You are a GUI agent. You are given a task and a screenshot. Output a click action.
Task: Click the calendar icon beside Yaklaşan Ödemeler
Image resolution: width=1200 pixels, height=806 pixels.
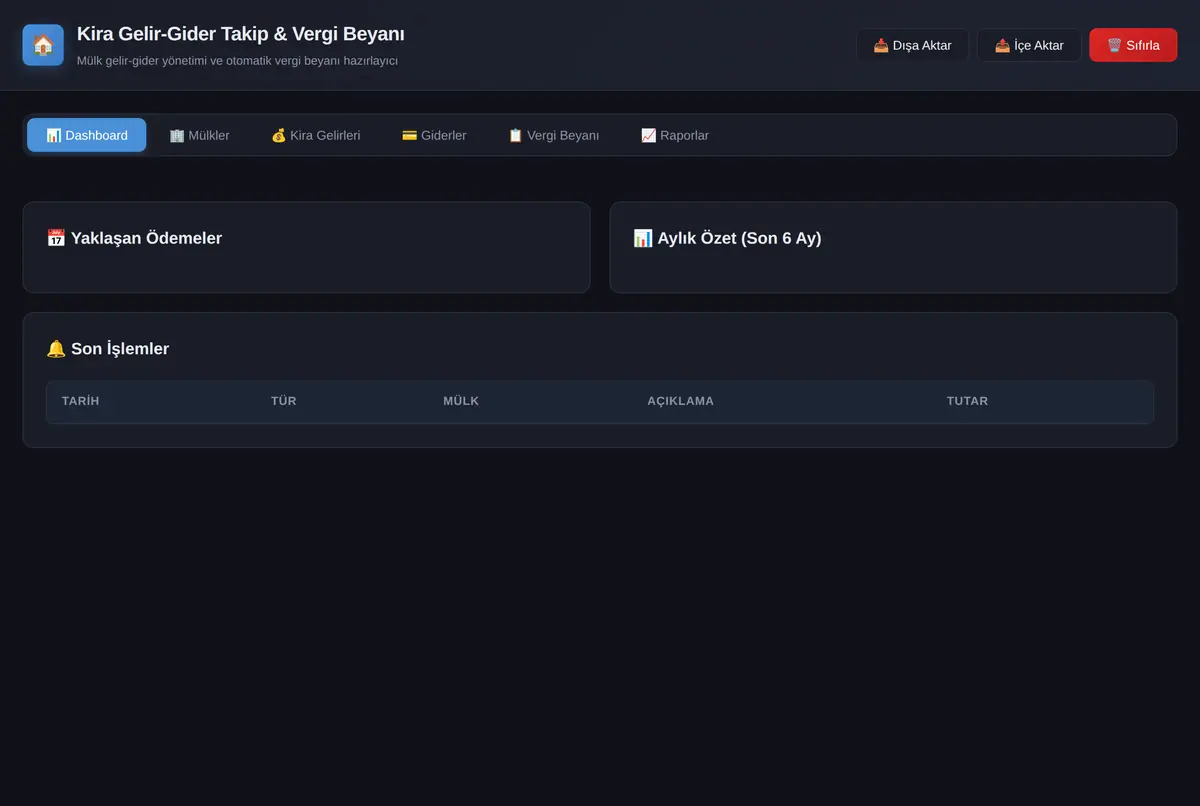(56, 238)
